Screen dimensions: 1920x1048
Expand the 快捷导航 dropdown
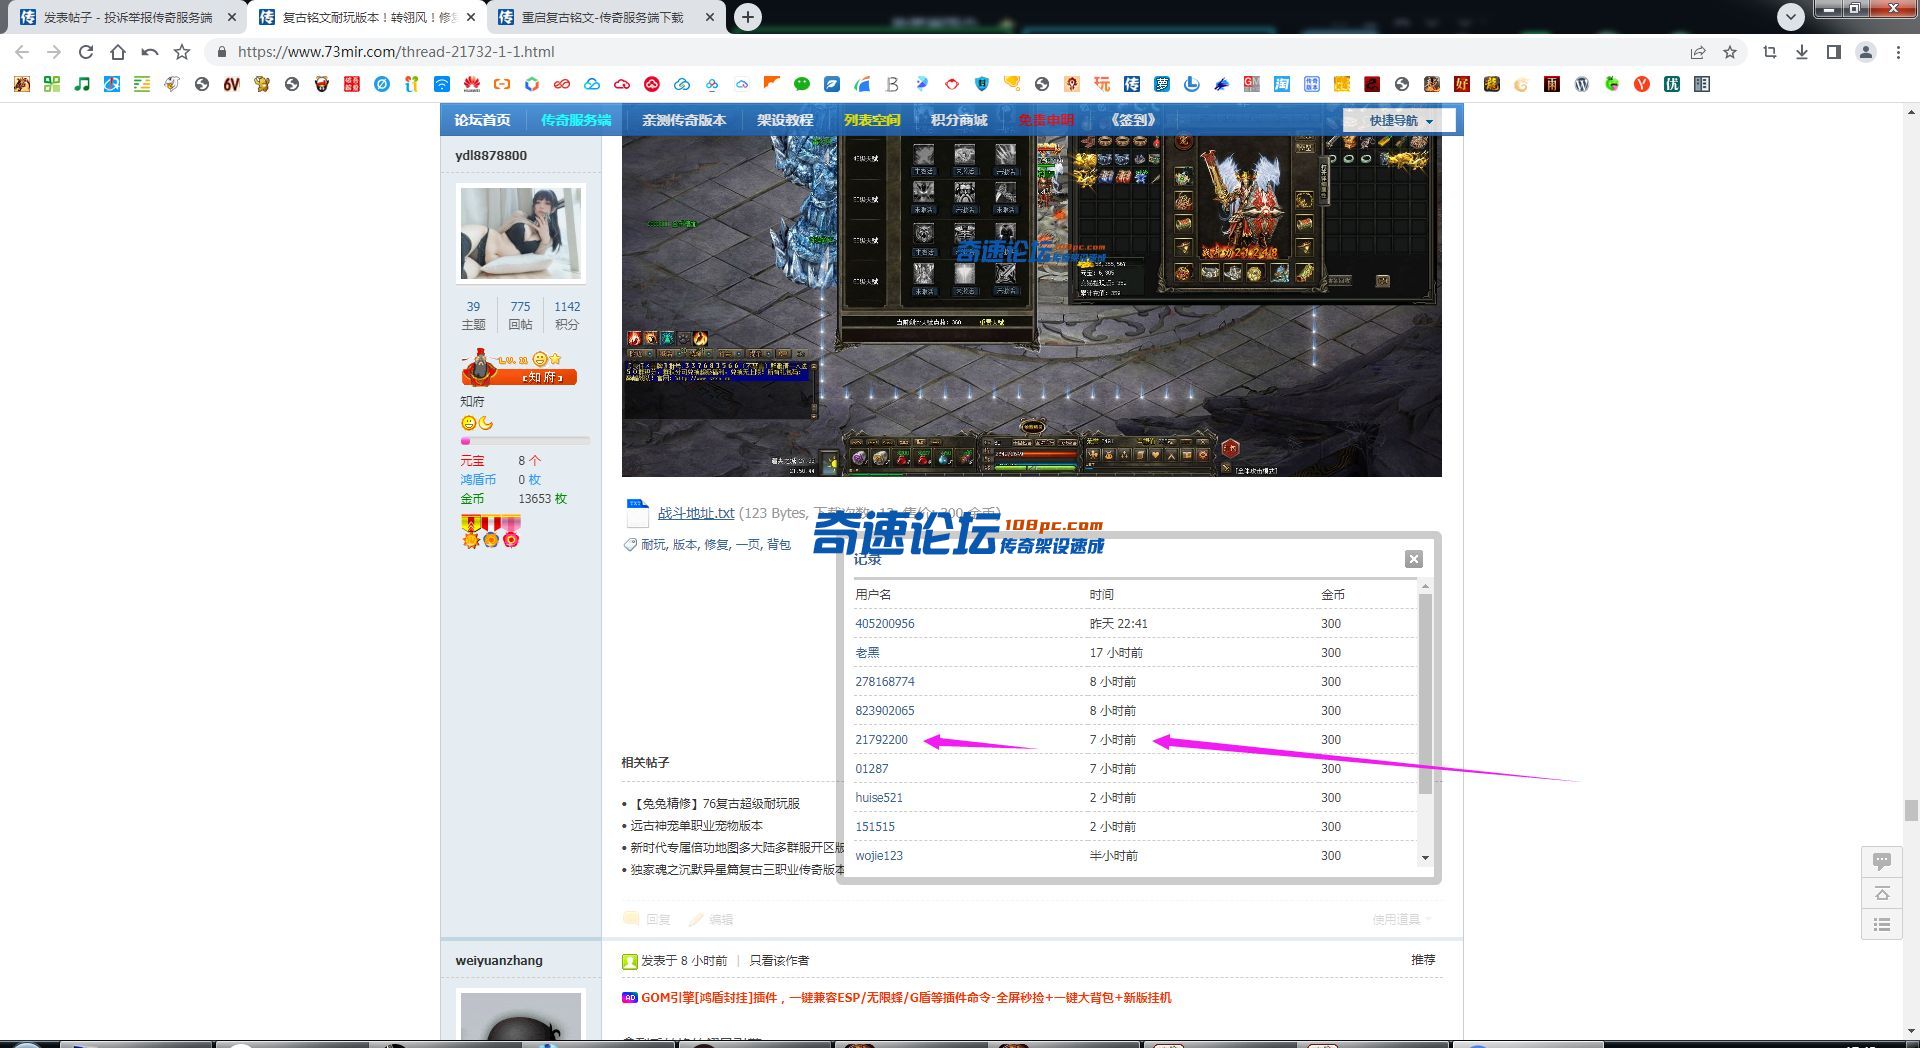1400,120
